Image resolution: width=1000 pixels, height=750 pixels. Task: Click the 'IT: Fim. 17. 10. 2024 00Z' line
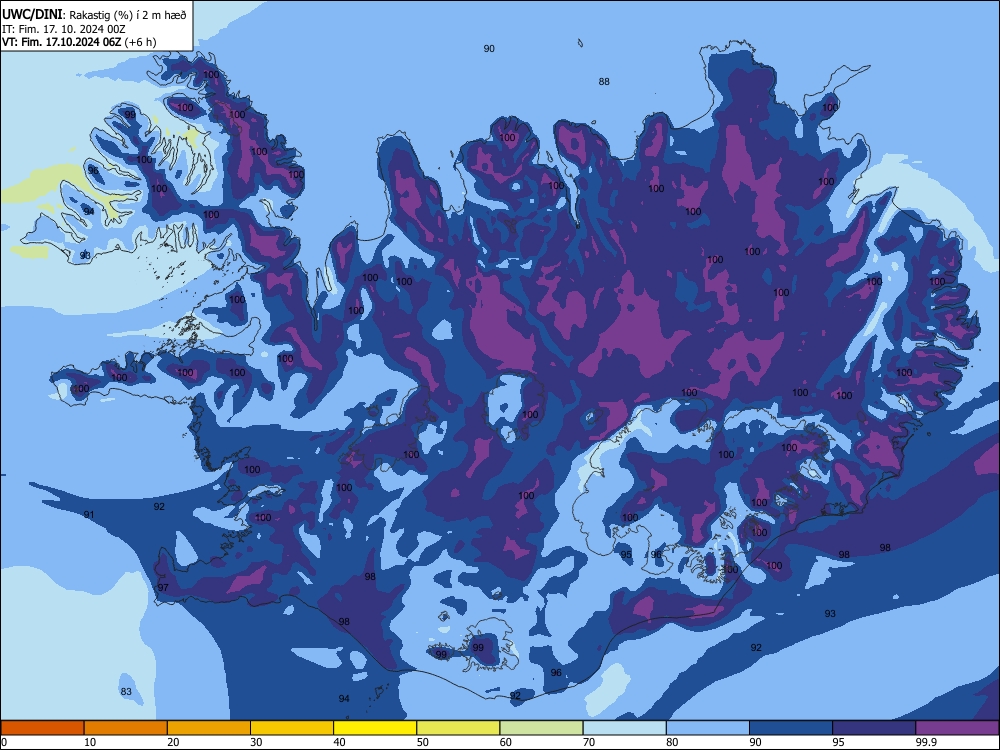click(64, 29)
